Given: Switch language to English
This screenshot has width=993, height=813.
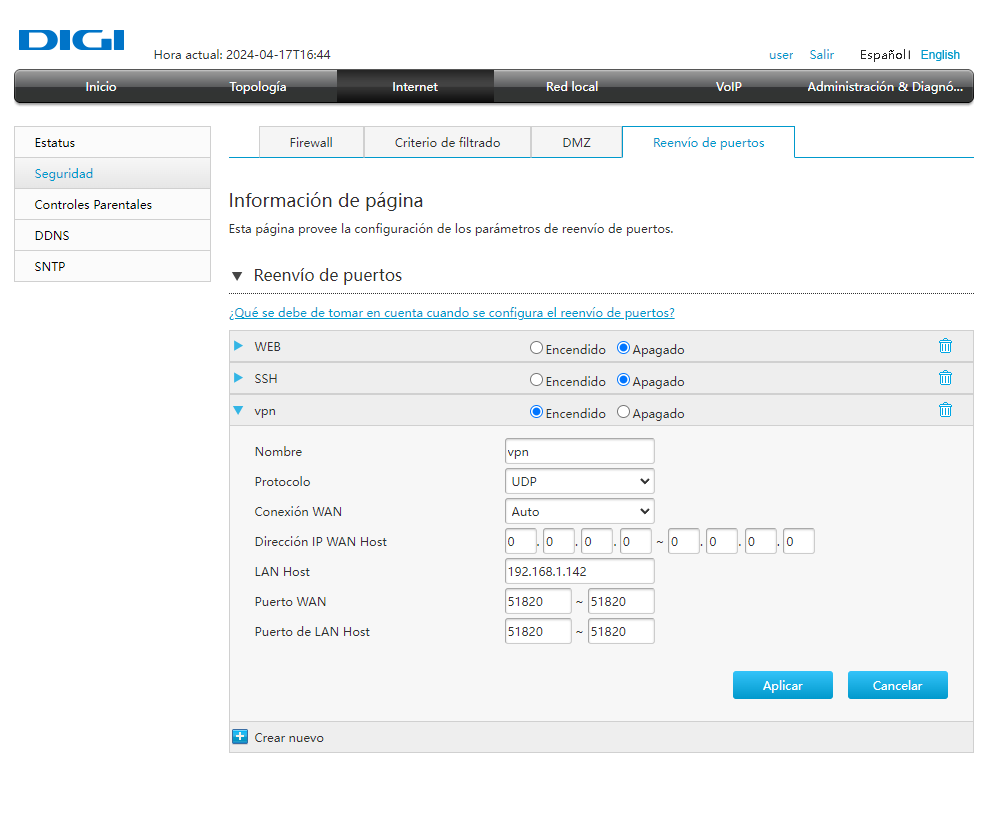Looking at the screenshot, I should tap(940, 55).
